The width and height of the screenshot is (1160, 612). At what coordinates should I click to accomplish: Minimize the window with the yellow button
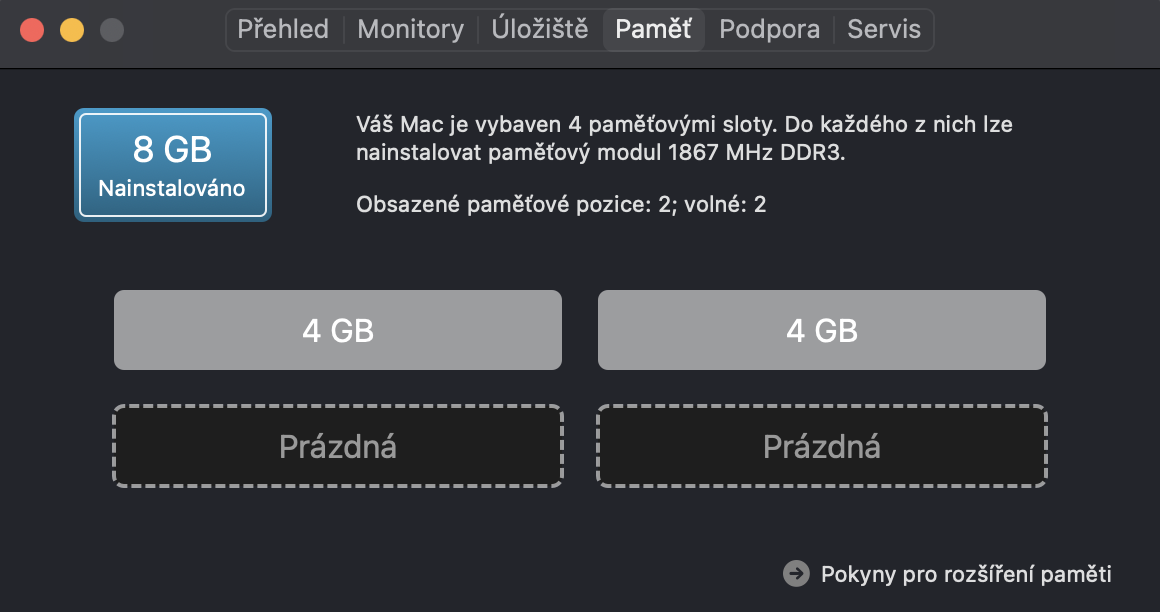pos(72,30)
